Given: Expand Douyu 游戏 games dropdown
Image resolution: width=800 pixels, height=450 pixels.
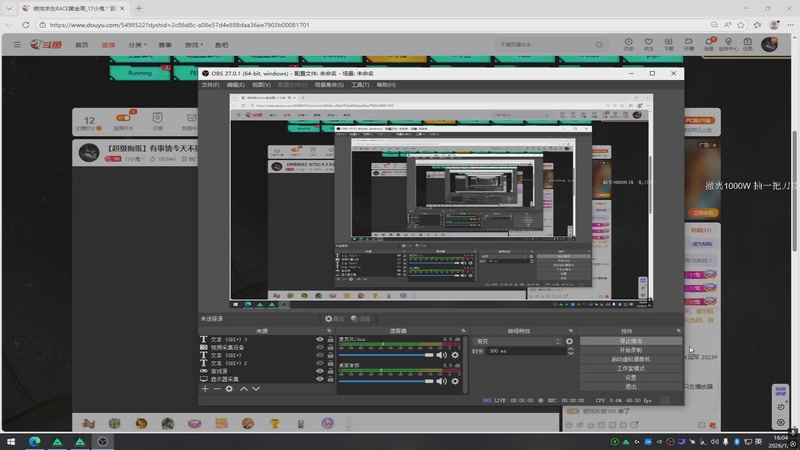Looking at the screenshot, I should (193, 45).
